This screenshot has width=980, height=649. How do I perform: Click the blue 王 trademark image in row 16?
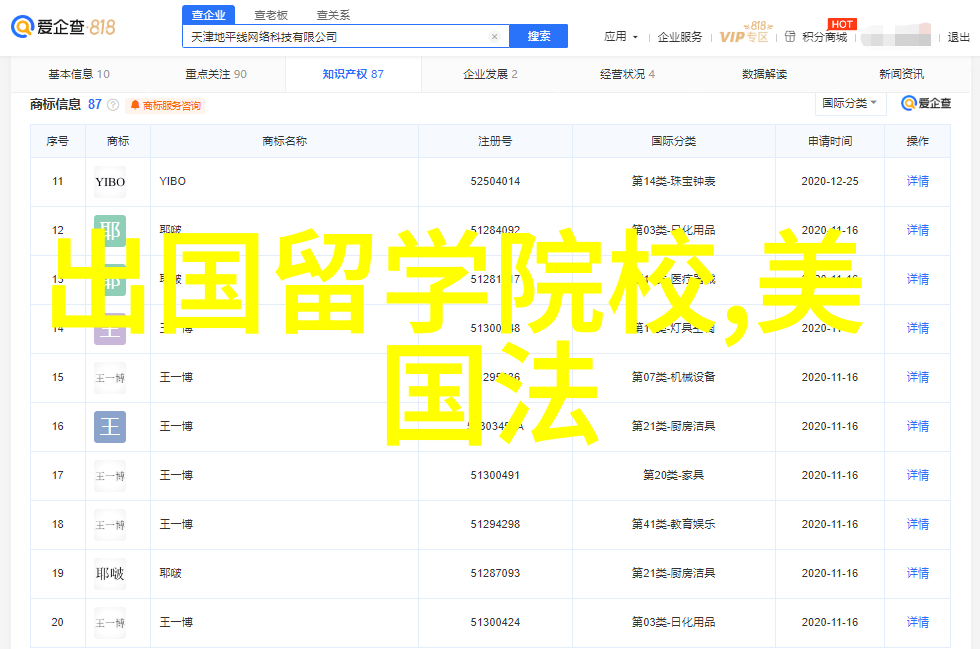110,427
